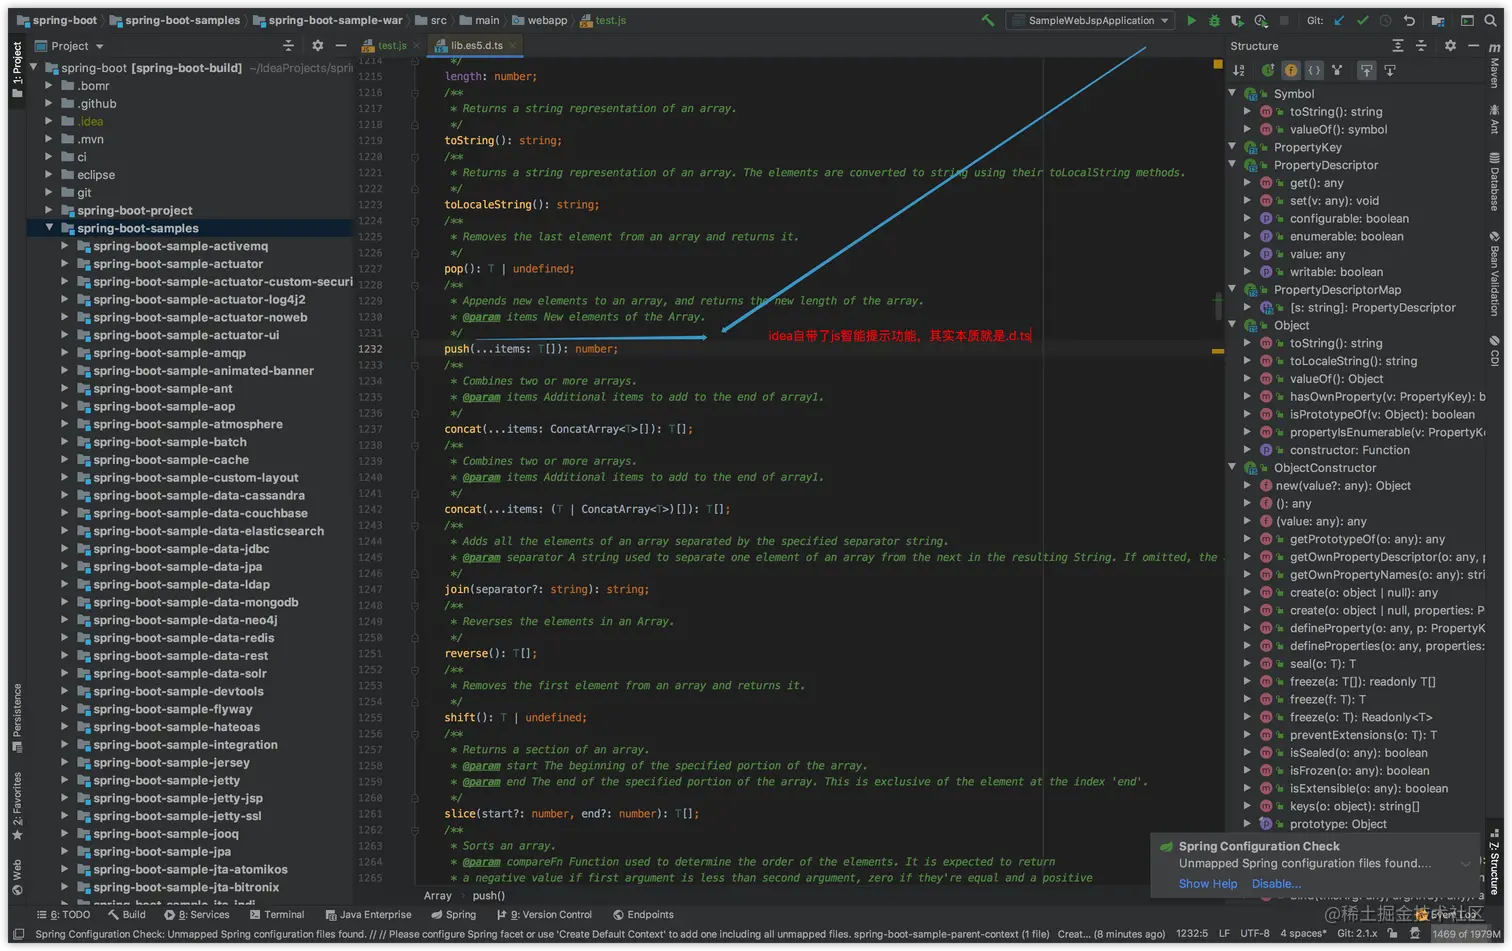The image size is (1512, 951).
Task: Collapse the Symbol node in Structure
Action: click(1232, 93)
